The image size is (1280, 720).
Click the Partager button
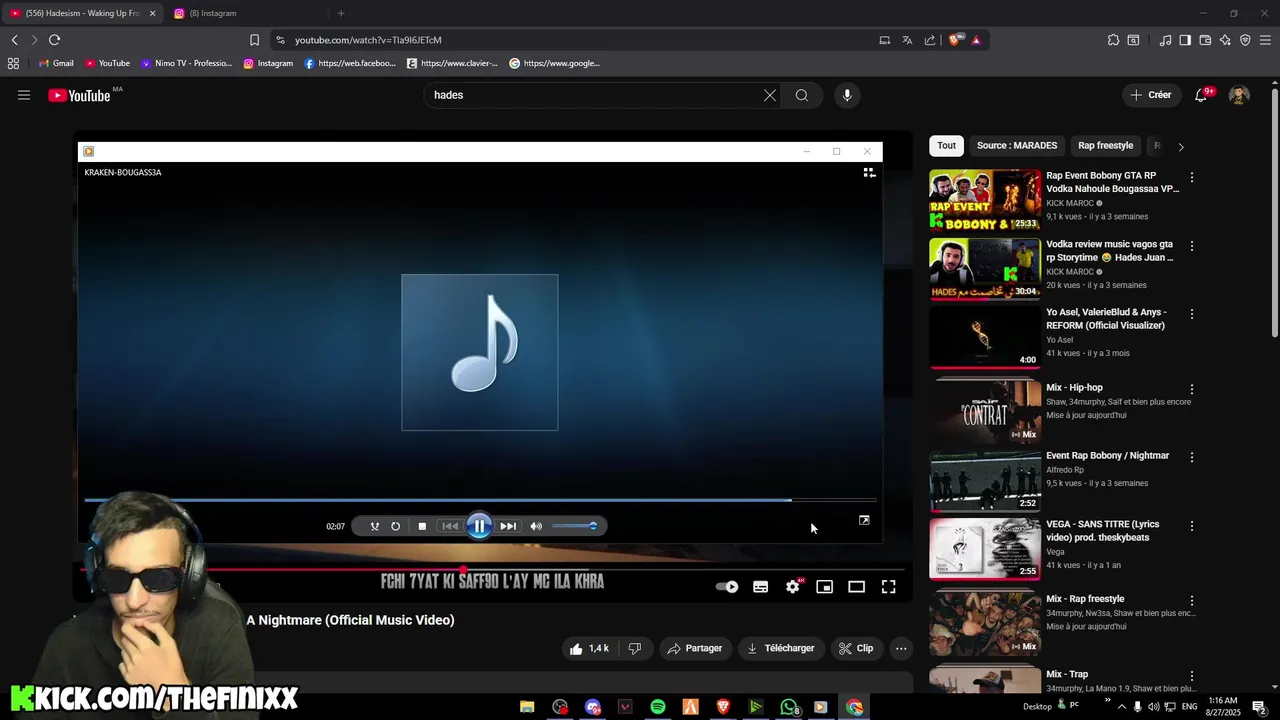pos(694,648)
